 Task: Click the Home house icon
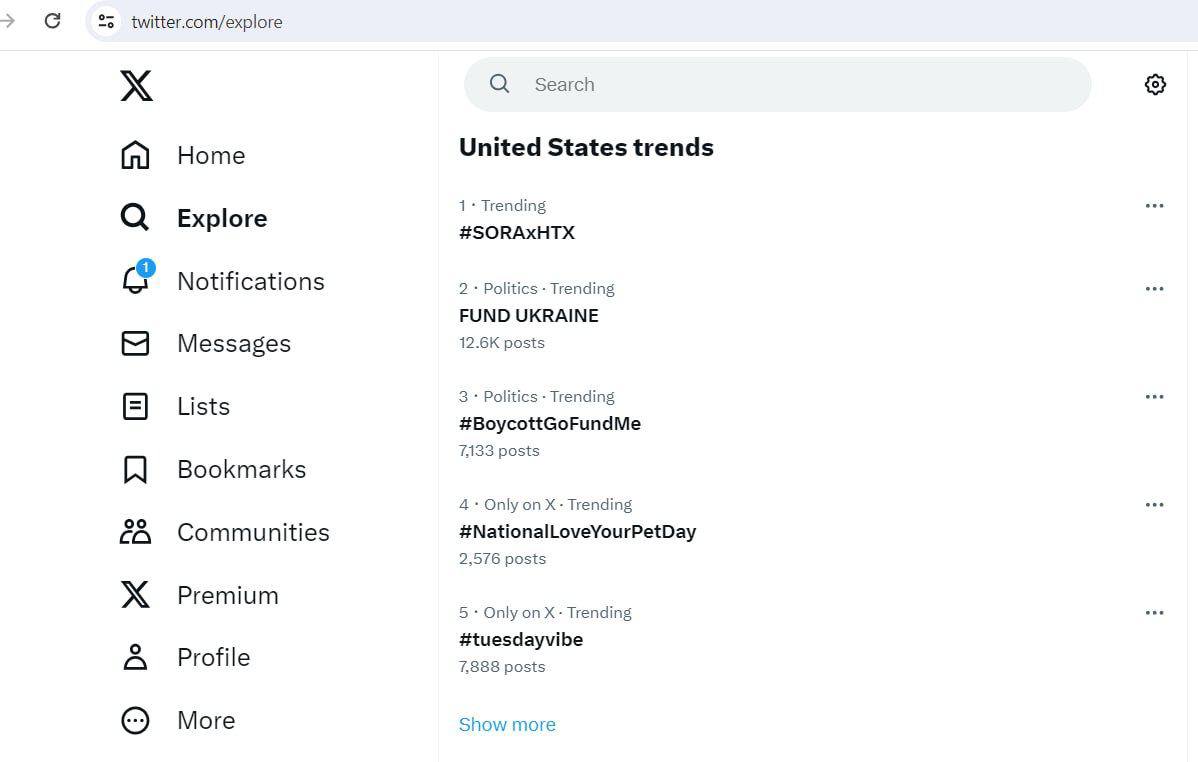(x=135, y=155)
